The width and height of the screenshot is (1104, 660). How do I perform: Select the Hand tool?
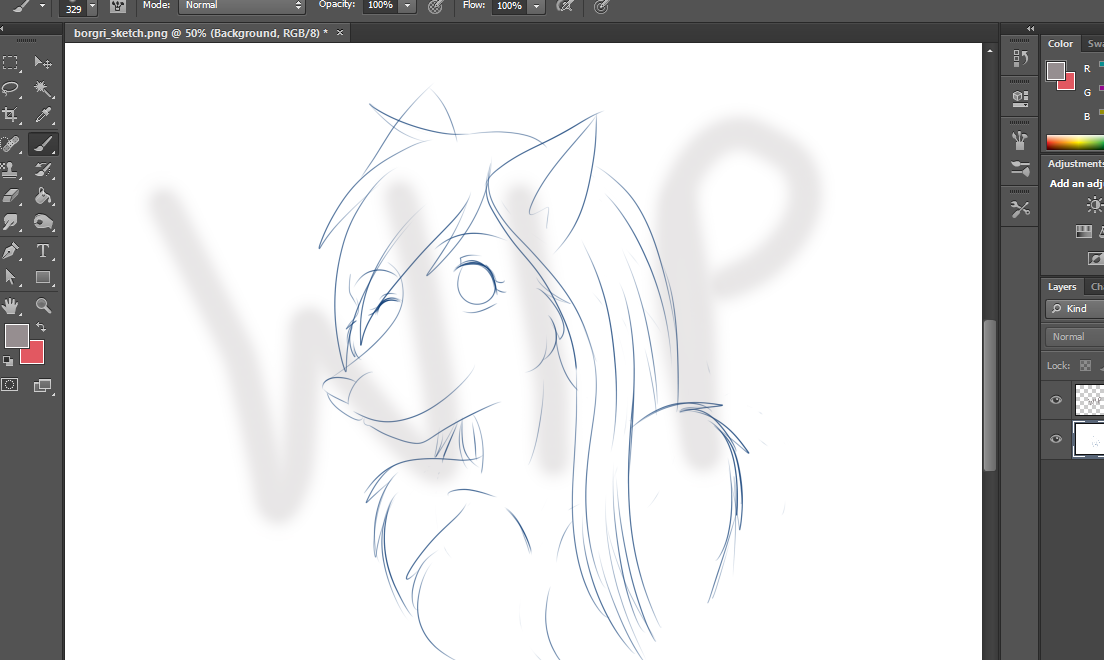pyautogui.click(x=11, y=306)
